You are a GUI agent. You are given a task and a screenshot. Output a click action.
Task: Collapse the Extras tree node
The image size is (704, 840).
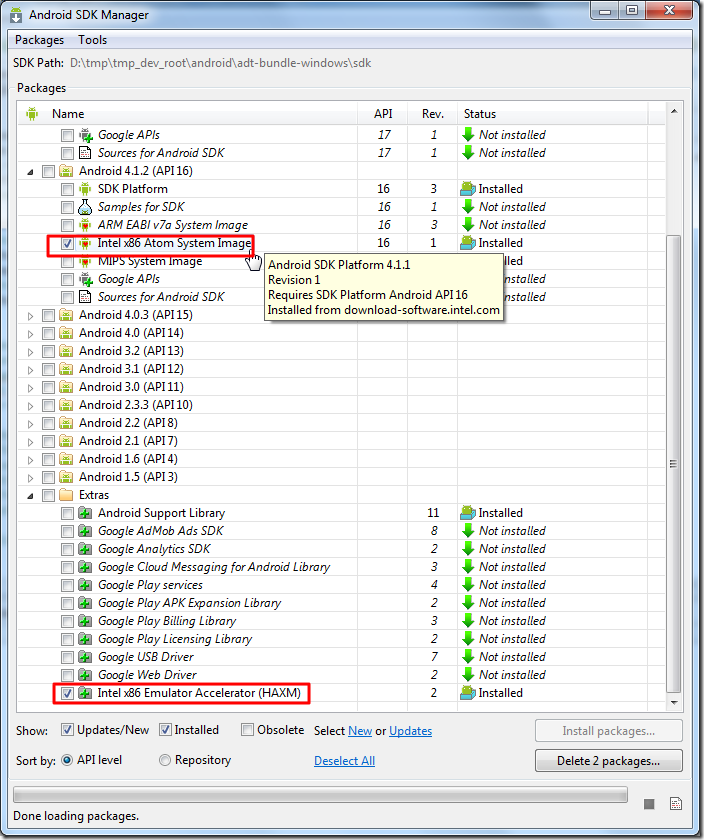point(31,496)
